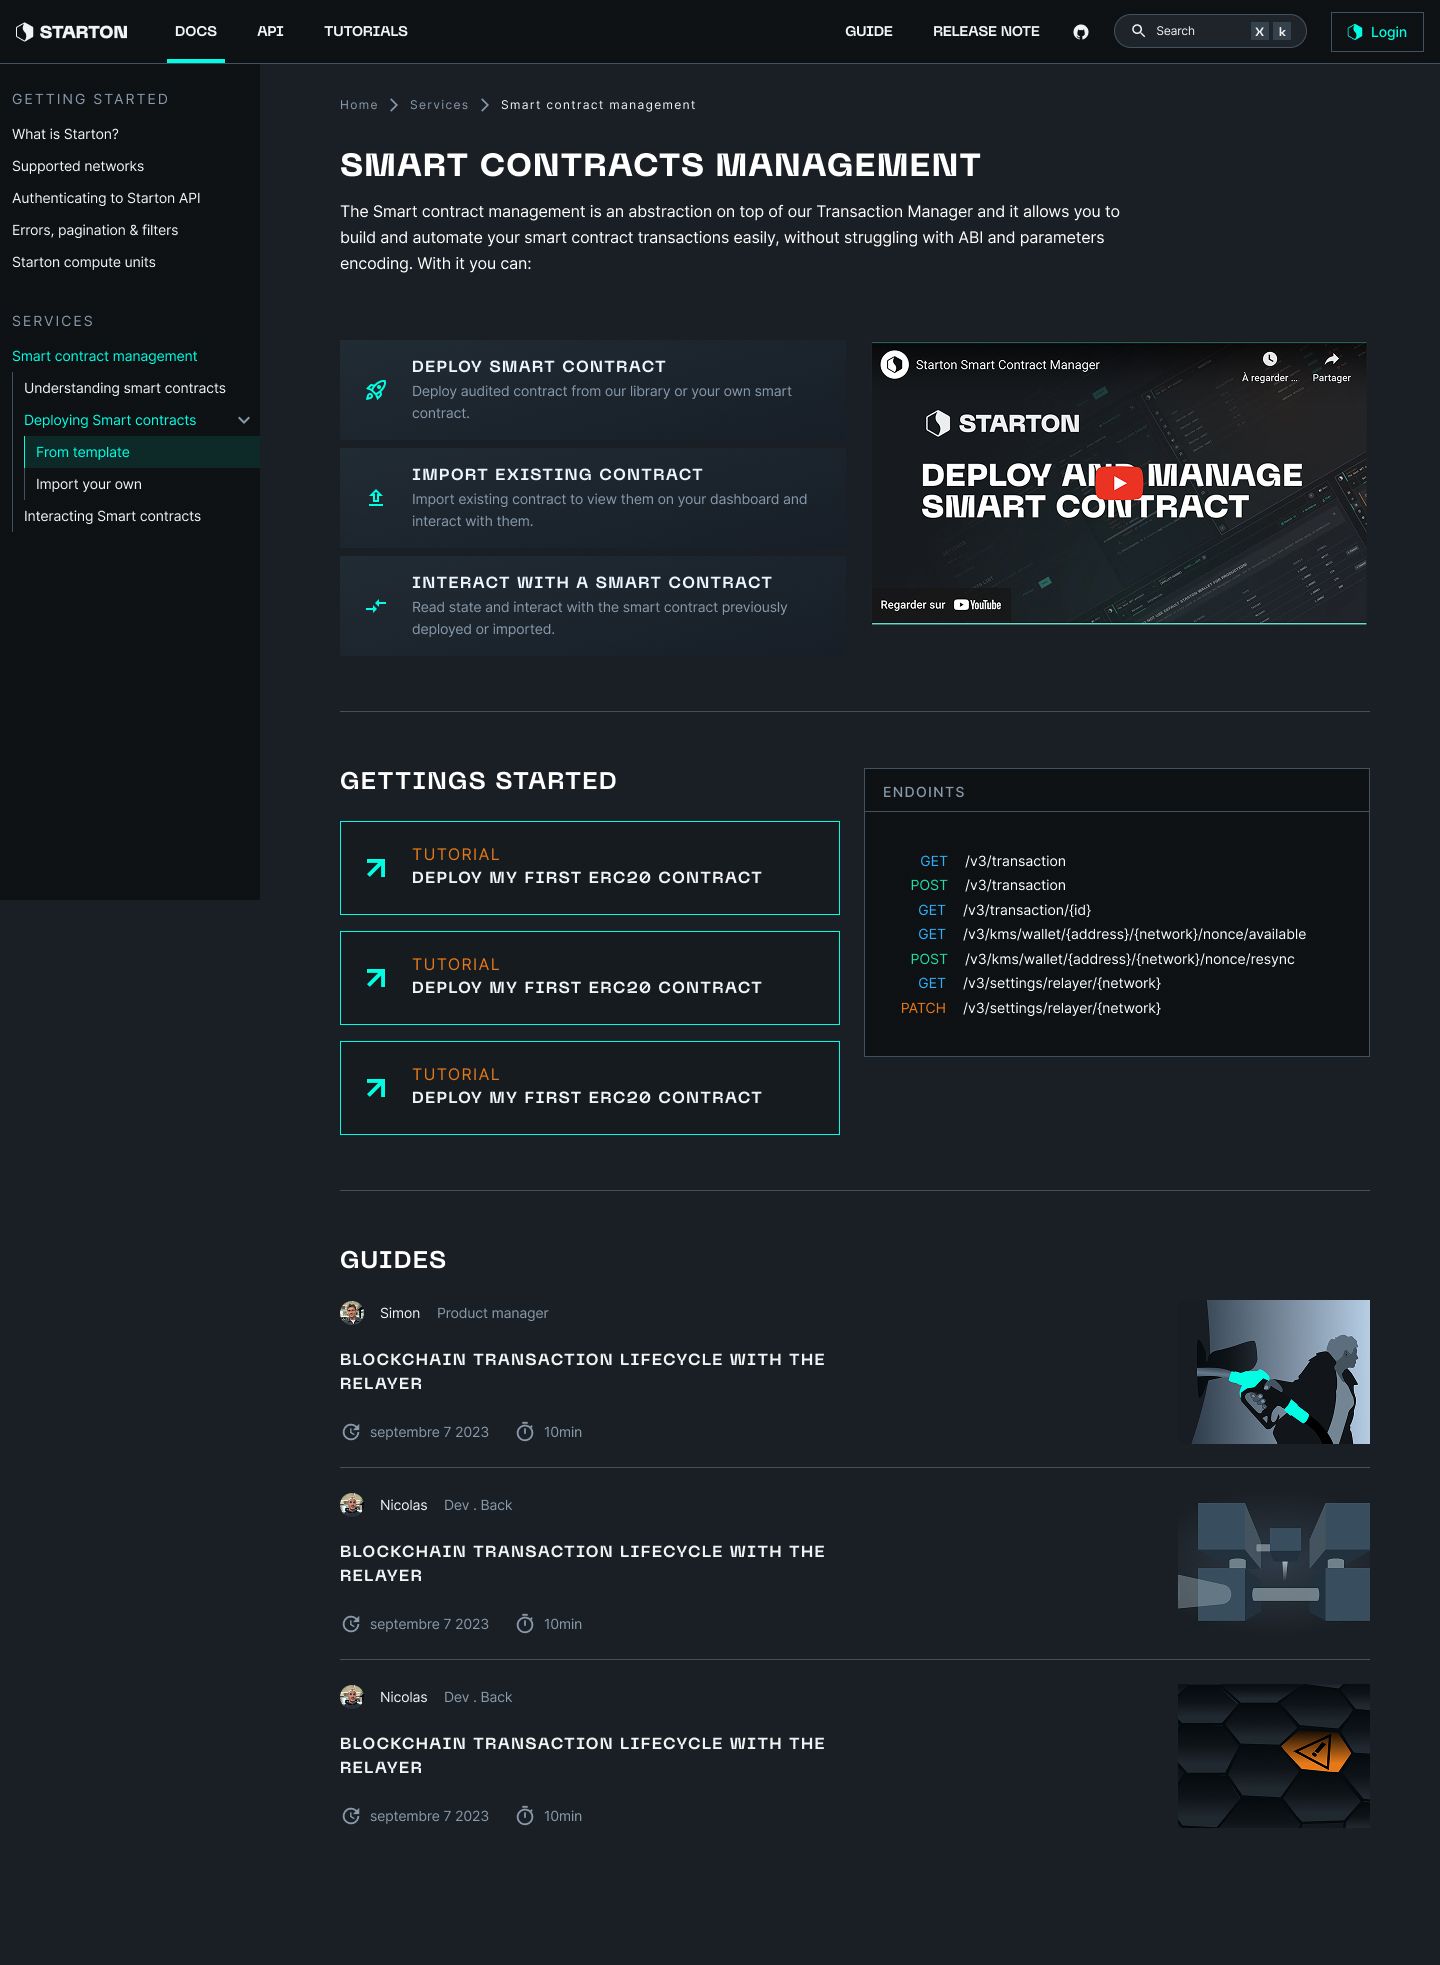Click the GET /v3/transaction/{id} endpoint

(1005, 910)
